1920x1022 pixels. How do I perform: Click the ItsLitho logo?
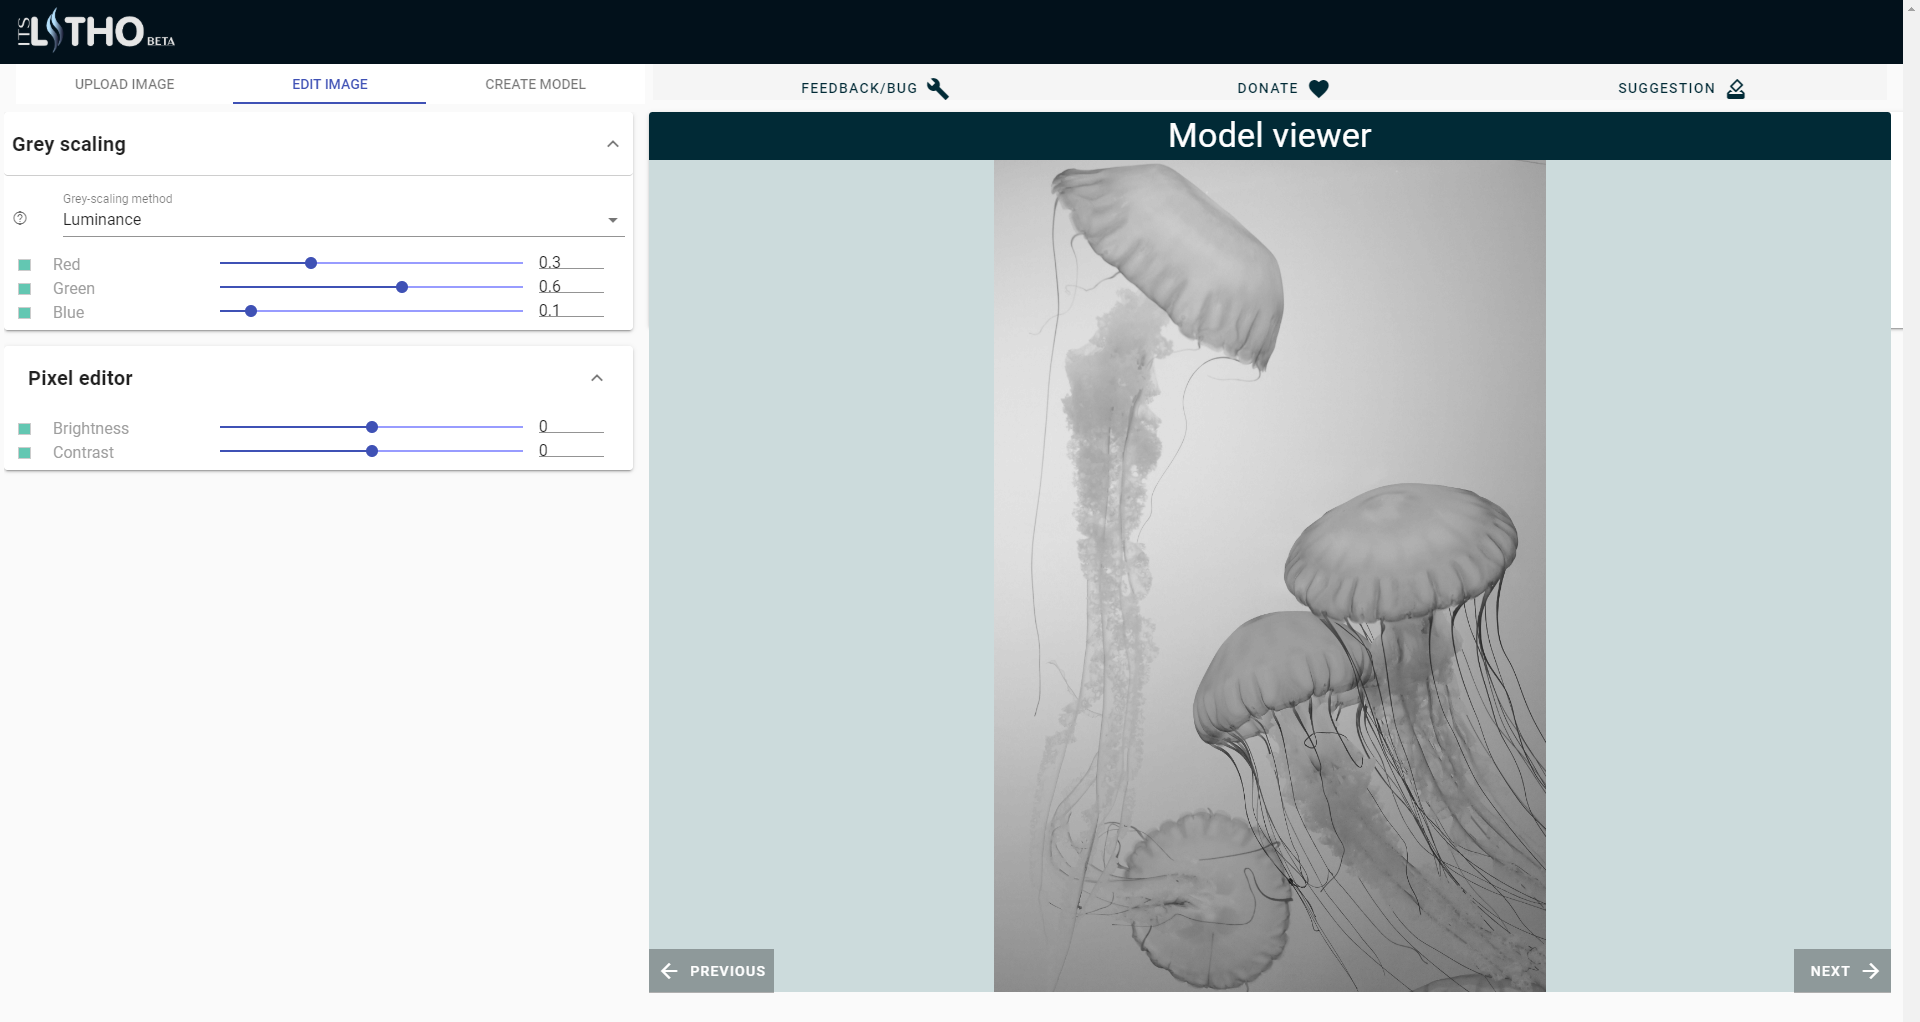point(95,31)
